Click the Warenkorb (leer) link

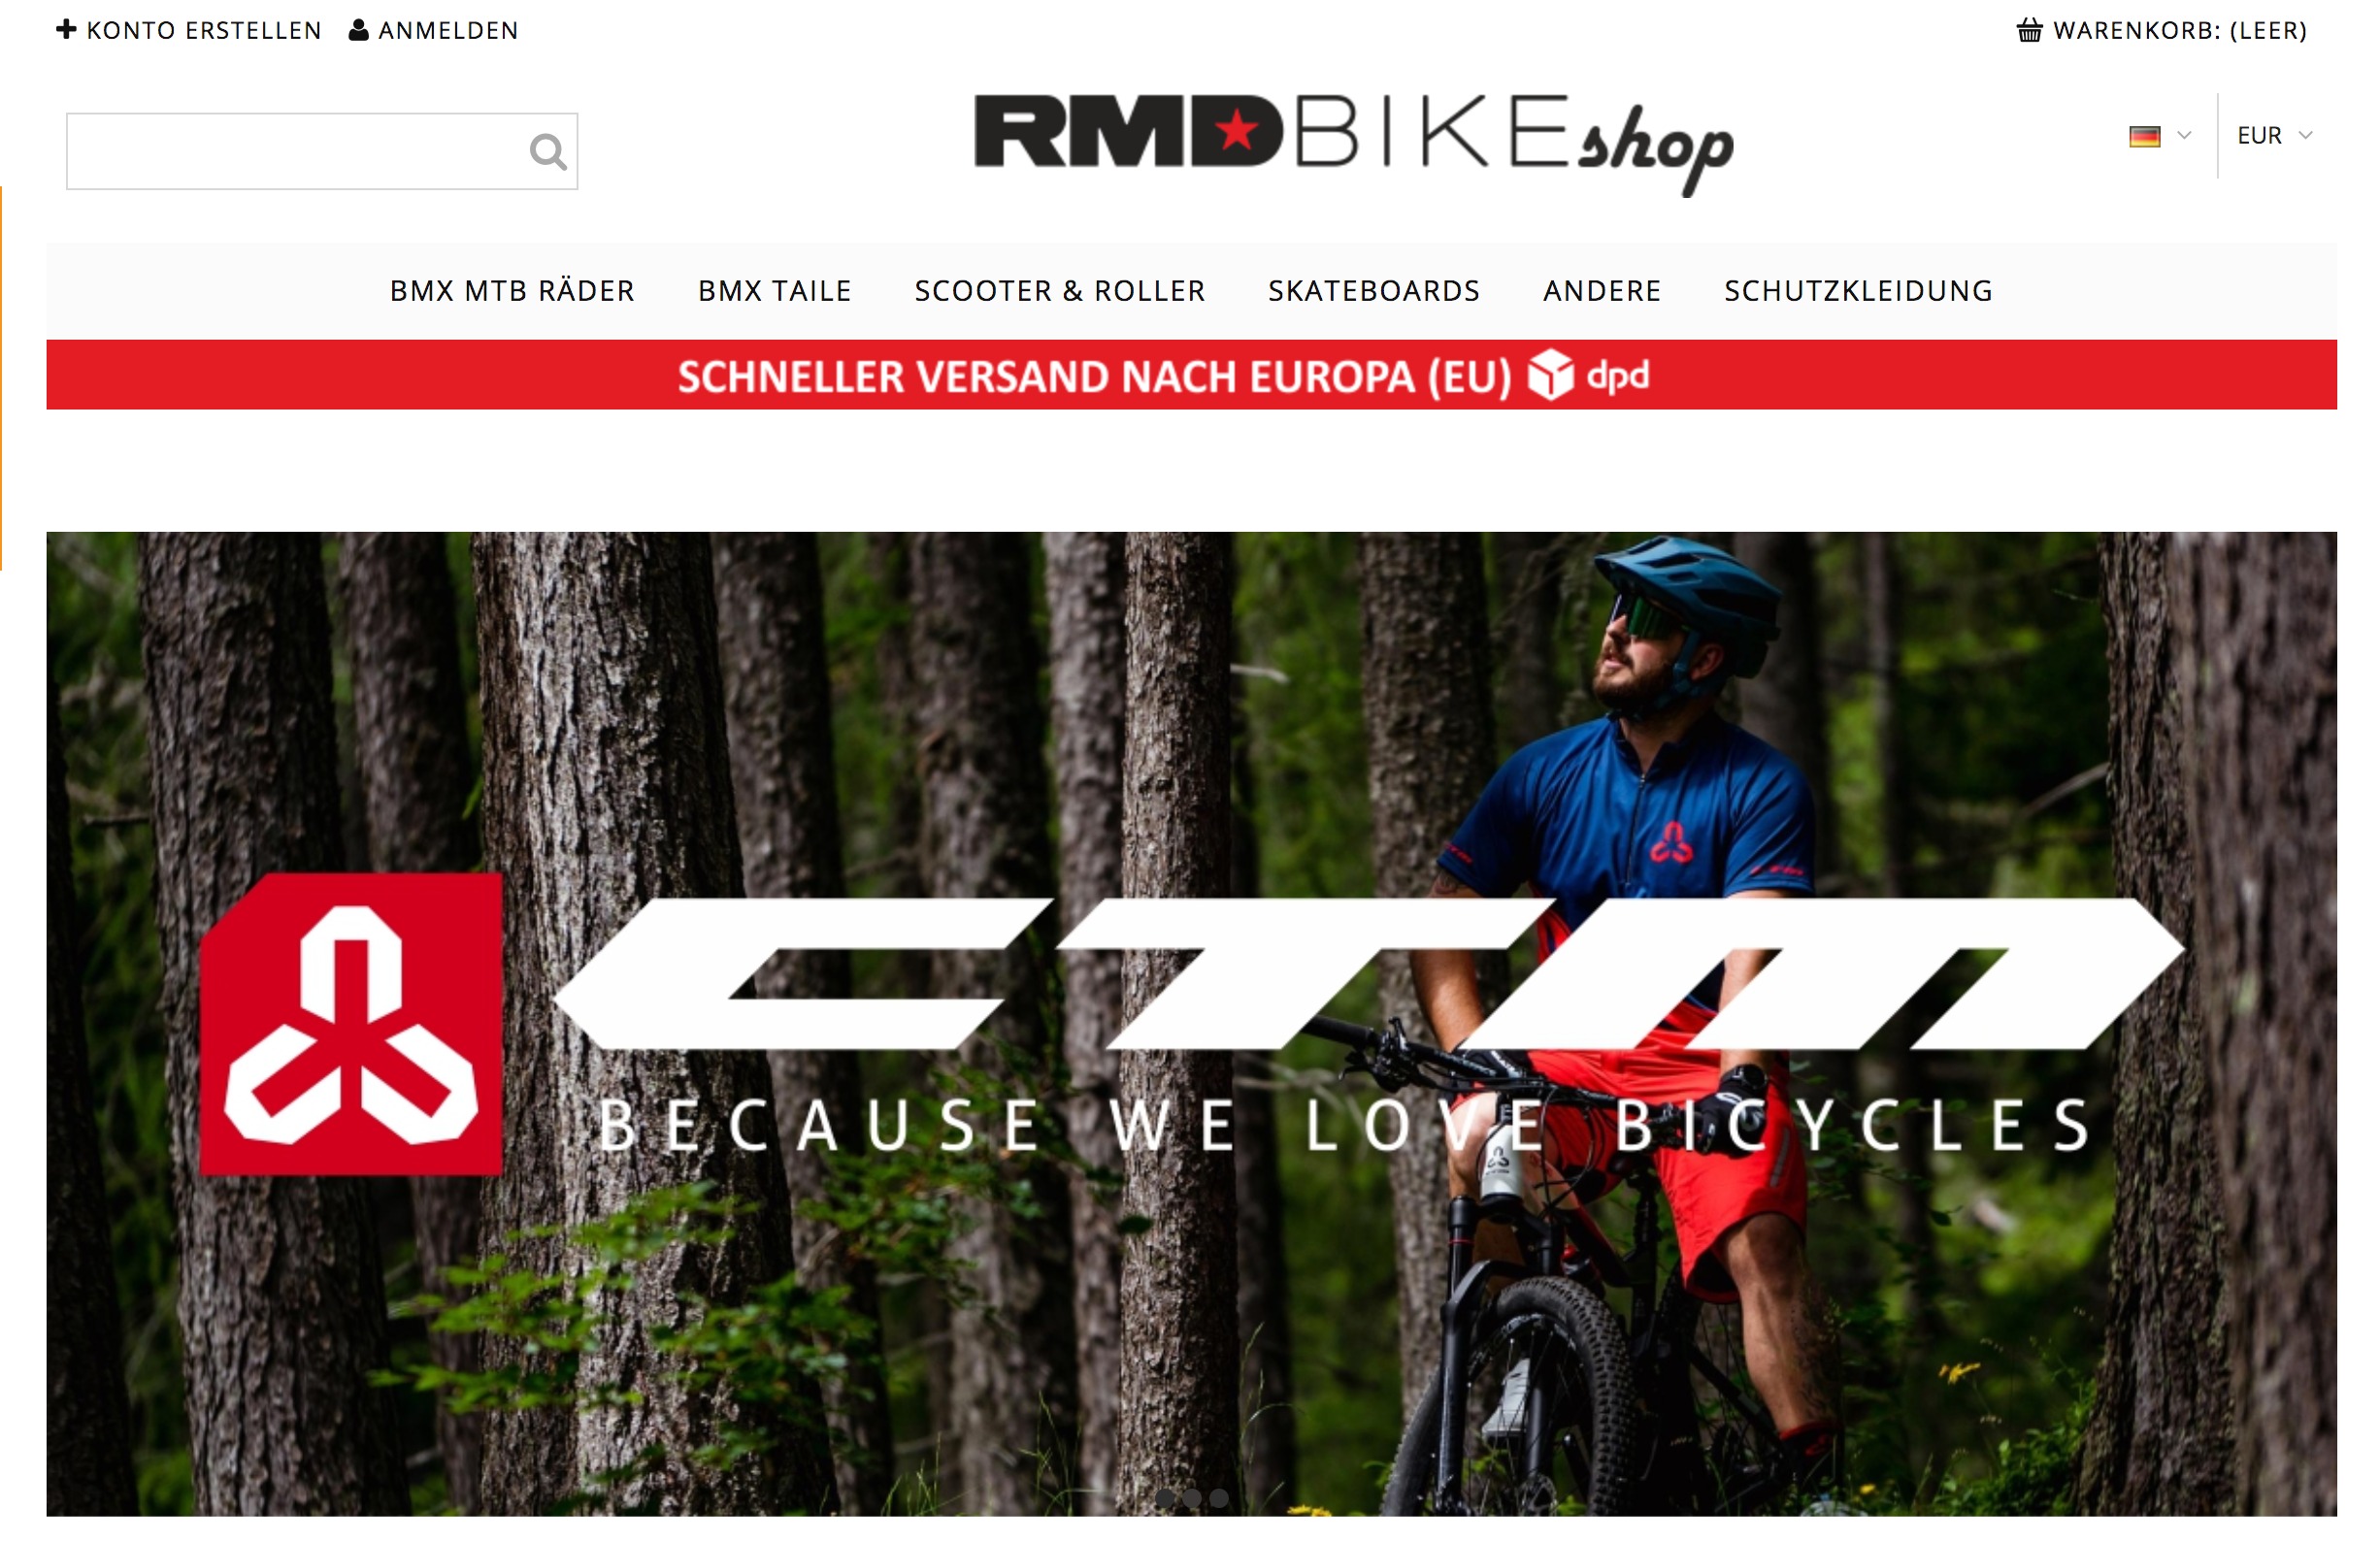[2180, 30]
